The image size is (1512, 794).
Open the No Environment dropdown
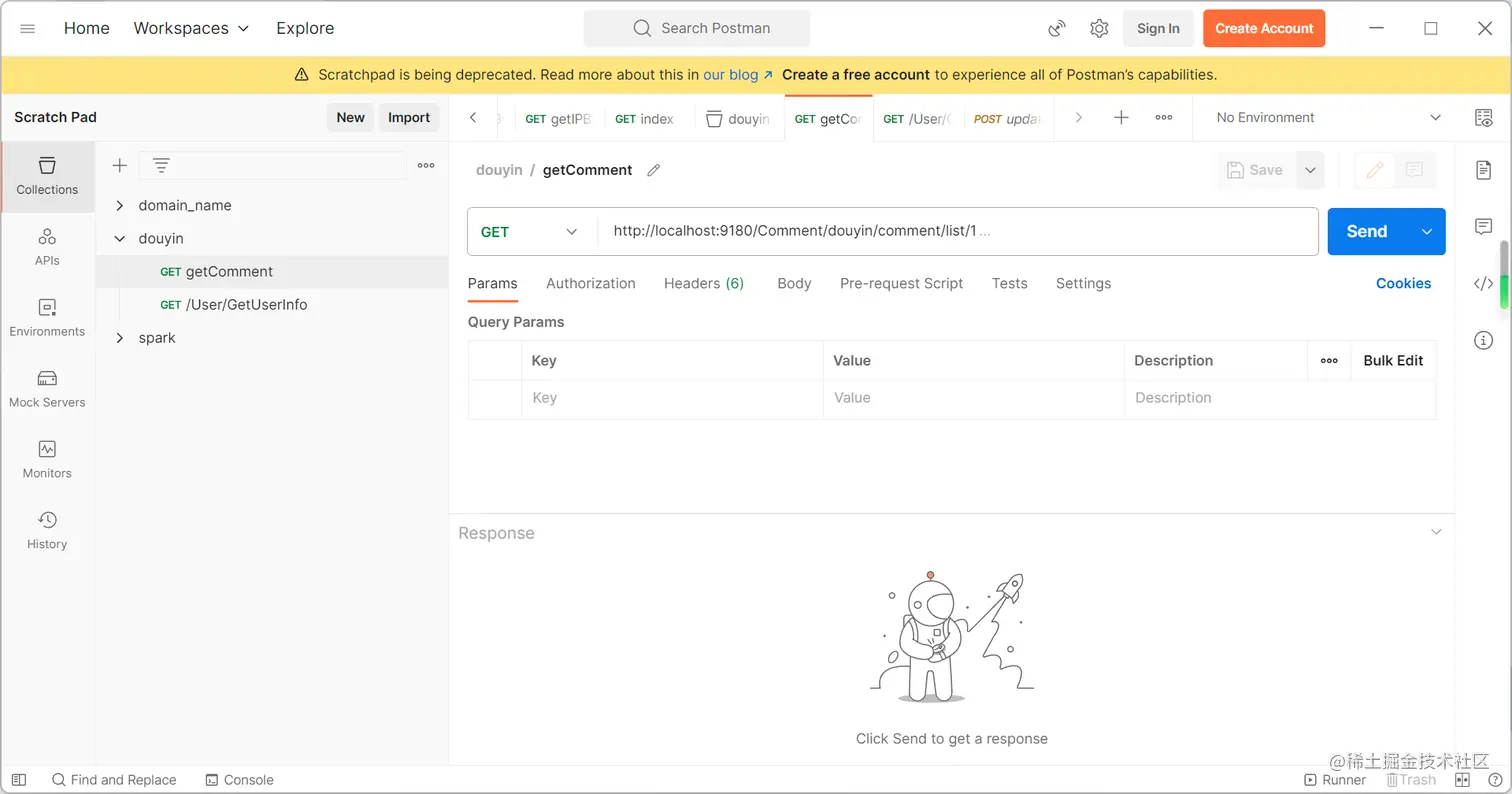point(1328,117)
